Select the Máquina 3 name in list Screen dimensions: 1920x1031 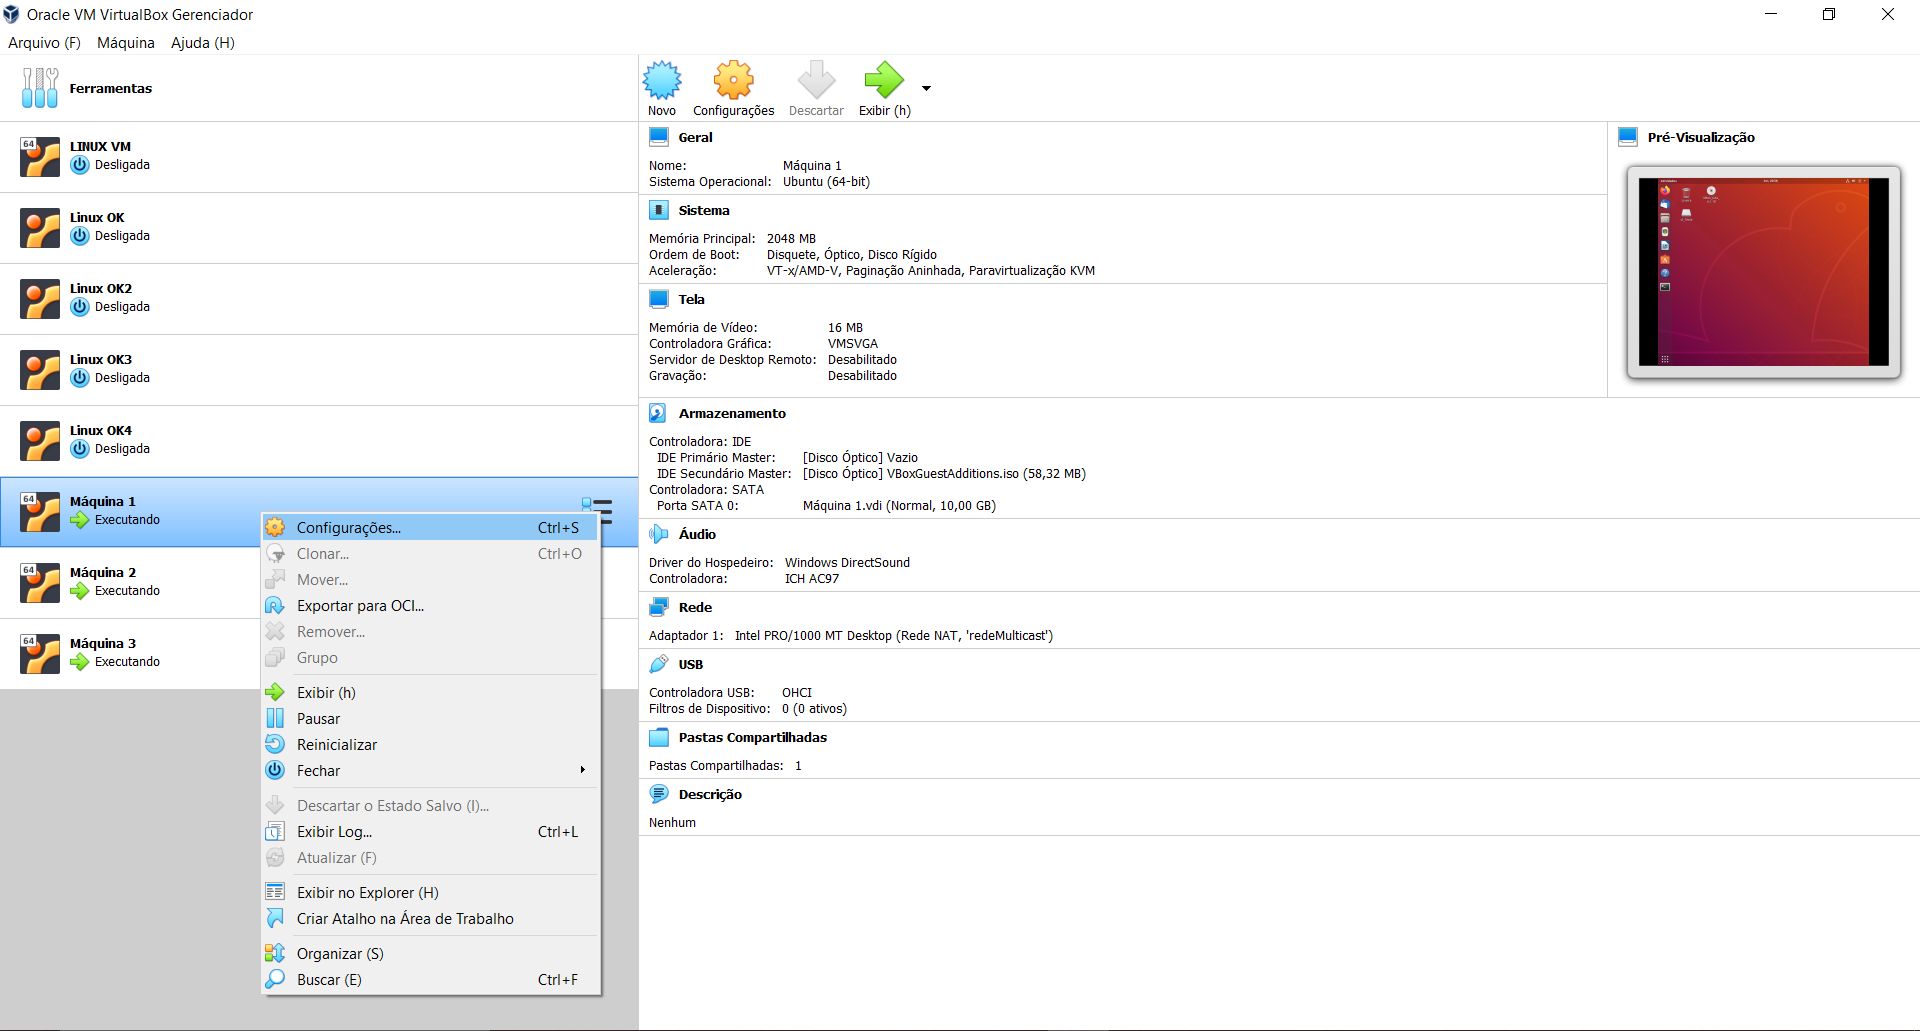pos(103,644)
